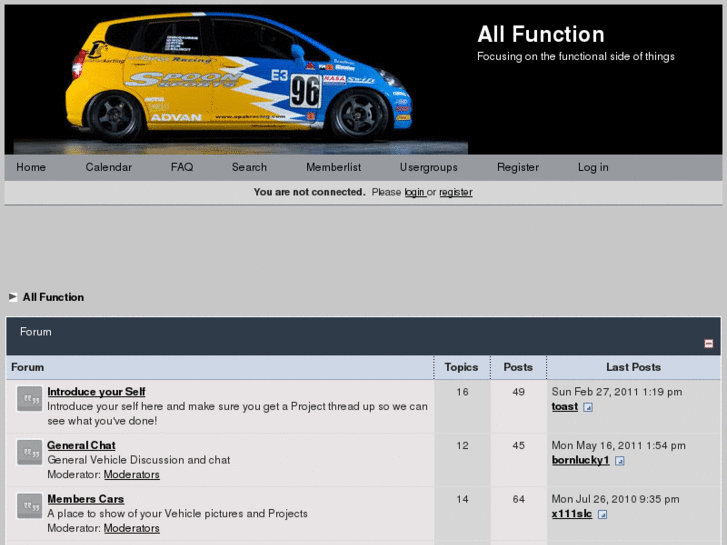727x545 pixels.
Task: Click the Topics column header
Action: tap(461, 367)
